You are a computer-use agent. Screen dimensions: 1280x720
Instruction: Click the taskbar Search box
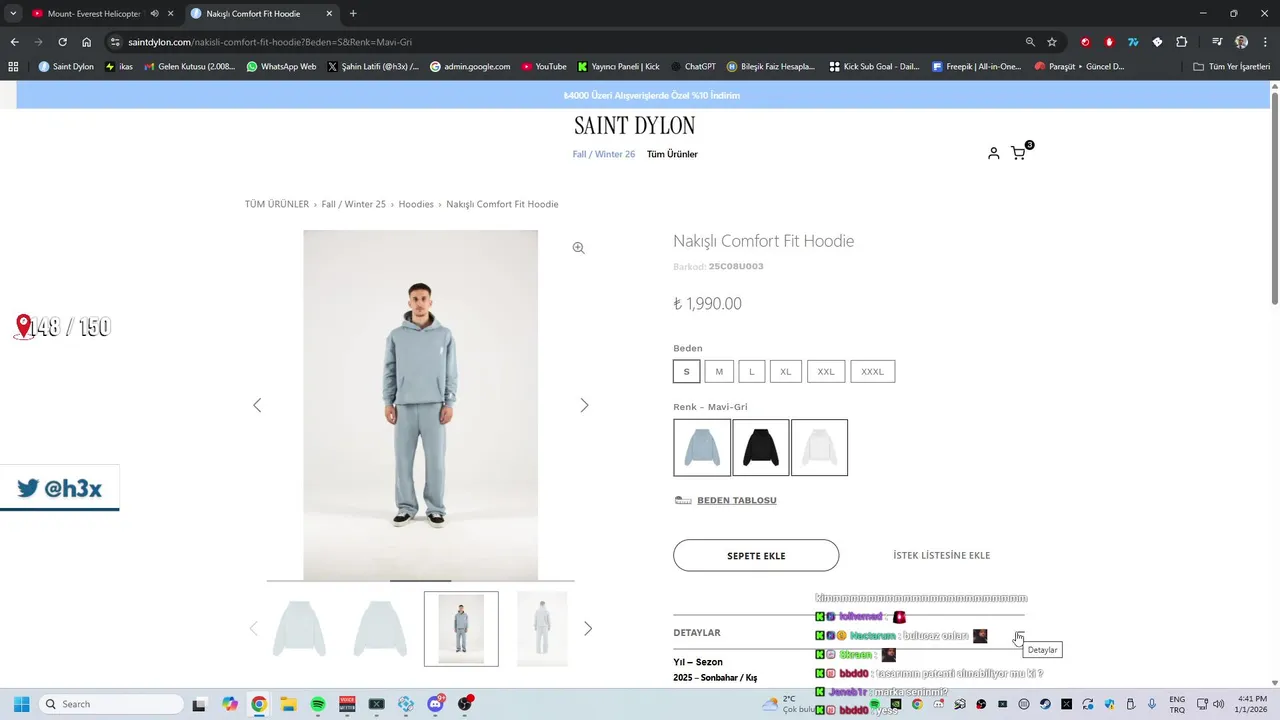[110, 704]
